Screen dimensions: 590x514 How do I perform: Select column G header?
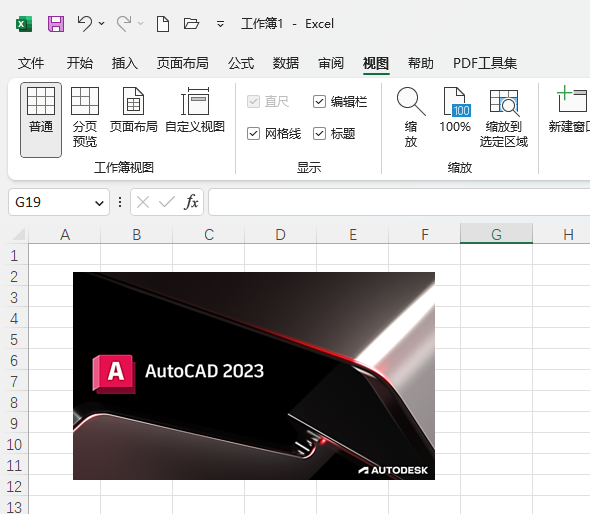pos(496,234)
